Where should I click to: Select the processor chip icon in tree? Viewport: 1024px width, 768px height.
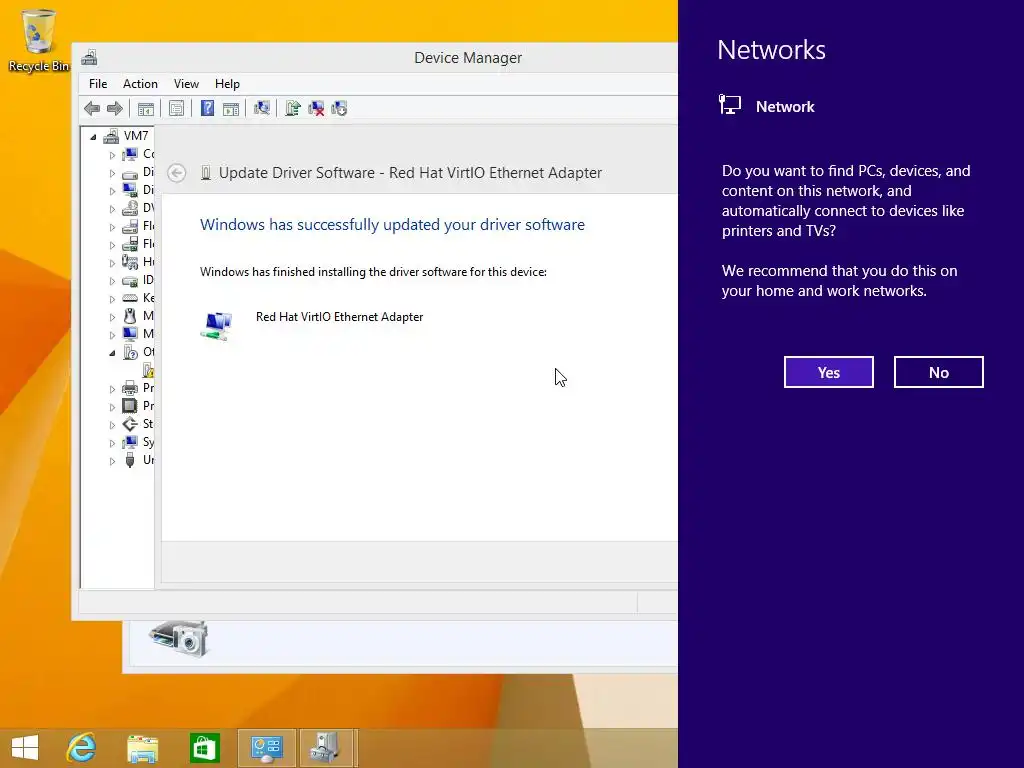(130, 406)
